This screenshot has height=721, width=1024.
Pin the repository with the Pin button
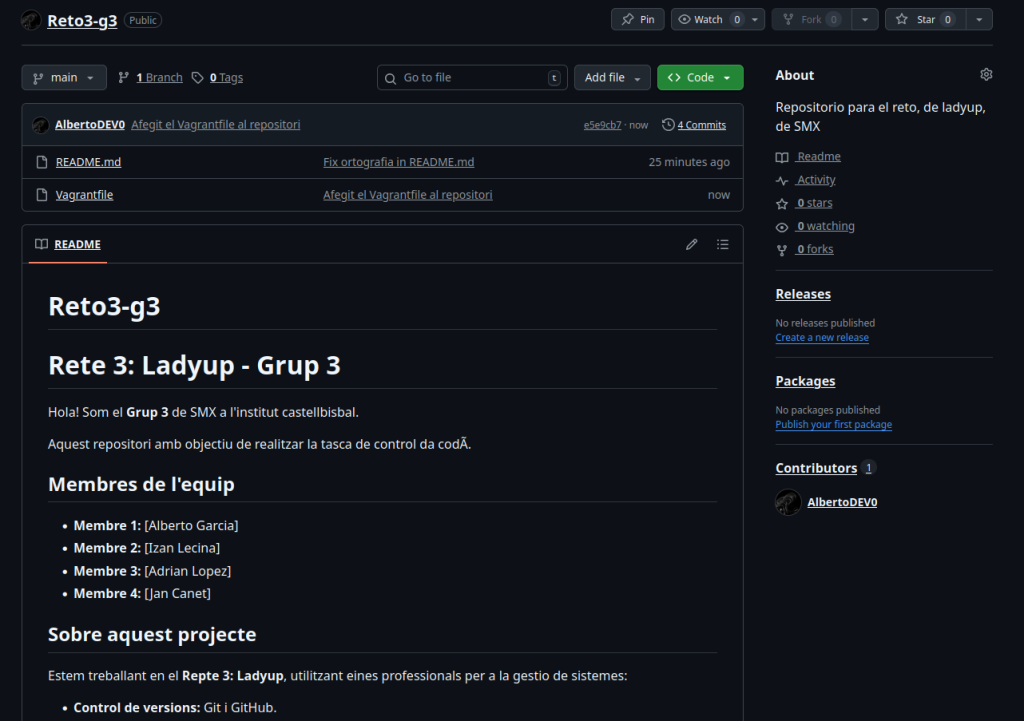tap(637, 19)
